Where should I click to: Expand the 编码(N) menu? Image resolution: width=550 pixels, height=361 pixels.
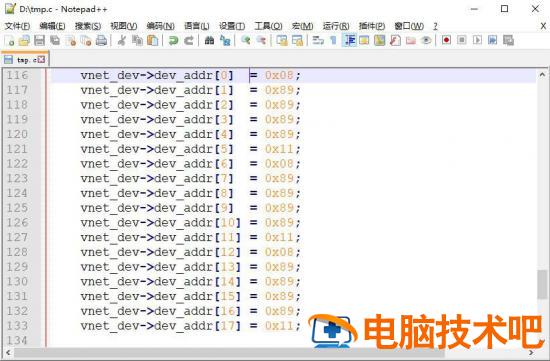pyautogui.click(x=160, y=26)
